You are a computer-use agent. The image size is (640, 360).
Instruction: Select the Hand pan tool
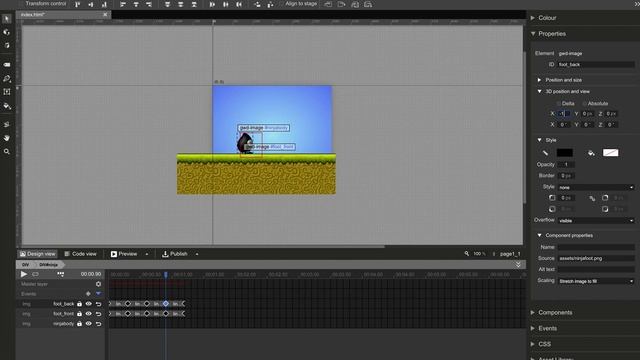point(7,138)
